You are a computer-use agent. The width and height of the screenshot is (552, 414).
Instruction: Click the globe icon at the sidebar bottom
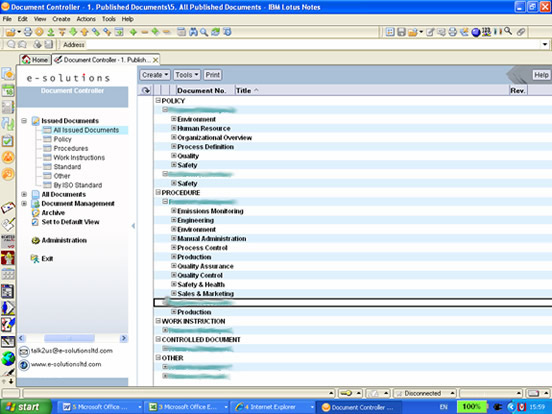[8, 358]
